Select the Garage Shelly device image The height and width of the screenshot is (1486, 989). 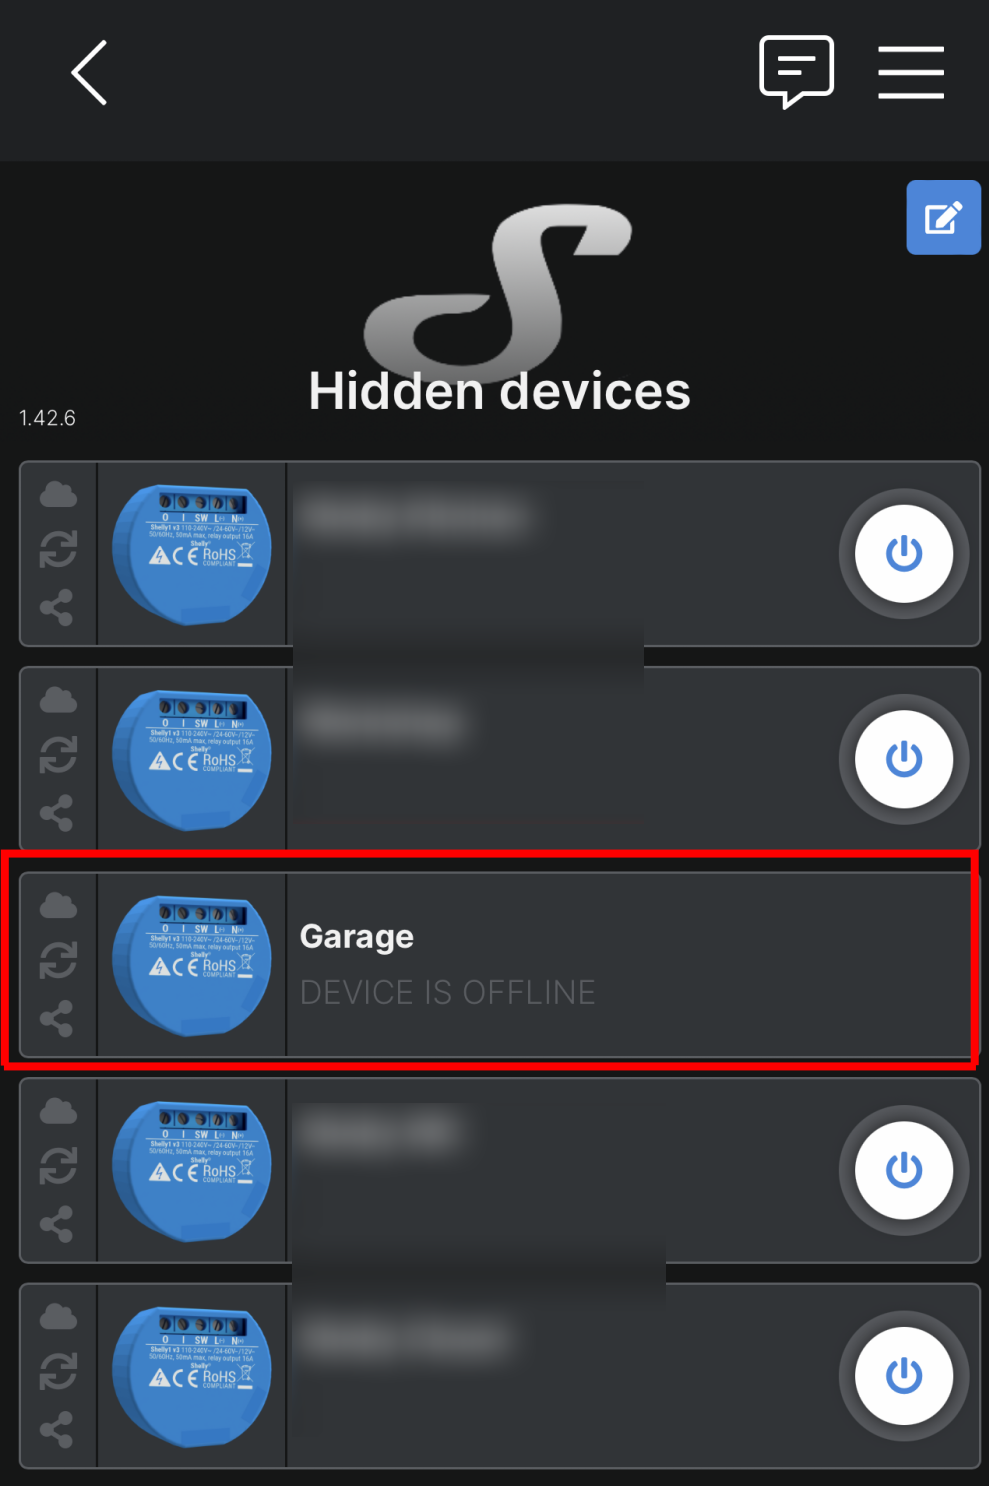pos(192,966)
